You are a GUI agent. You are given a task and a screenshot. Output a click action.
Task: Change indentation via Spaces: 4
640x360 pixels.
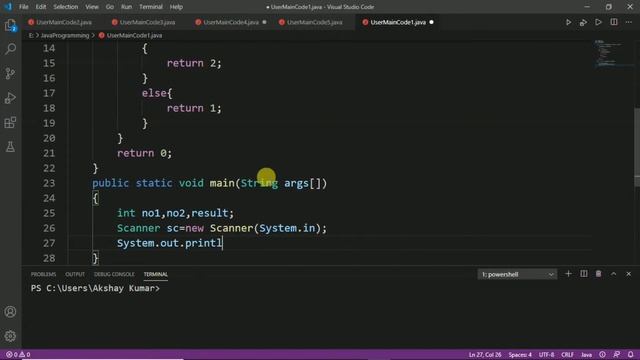(x=520, y=355)
